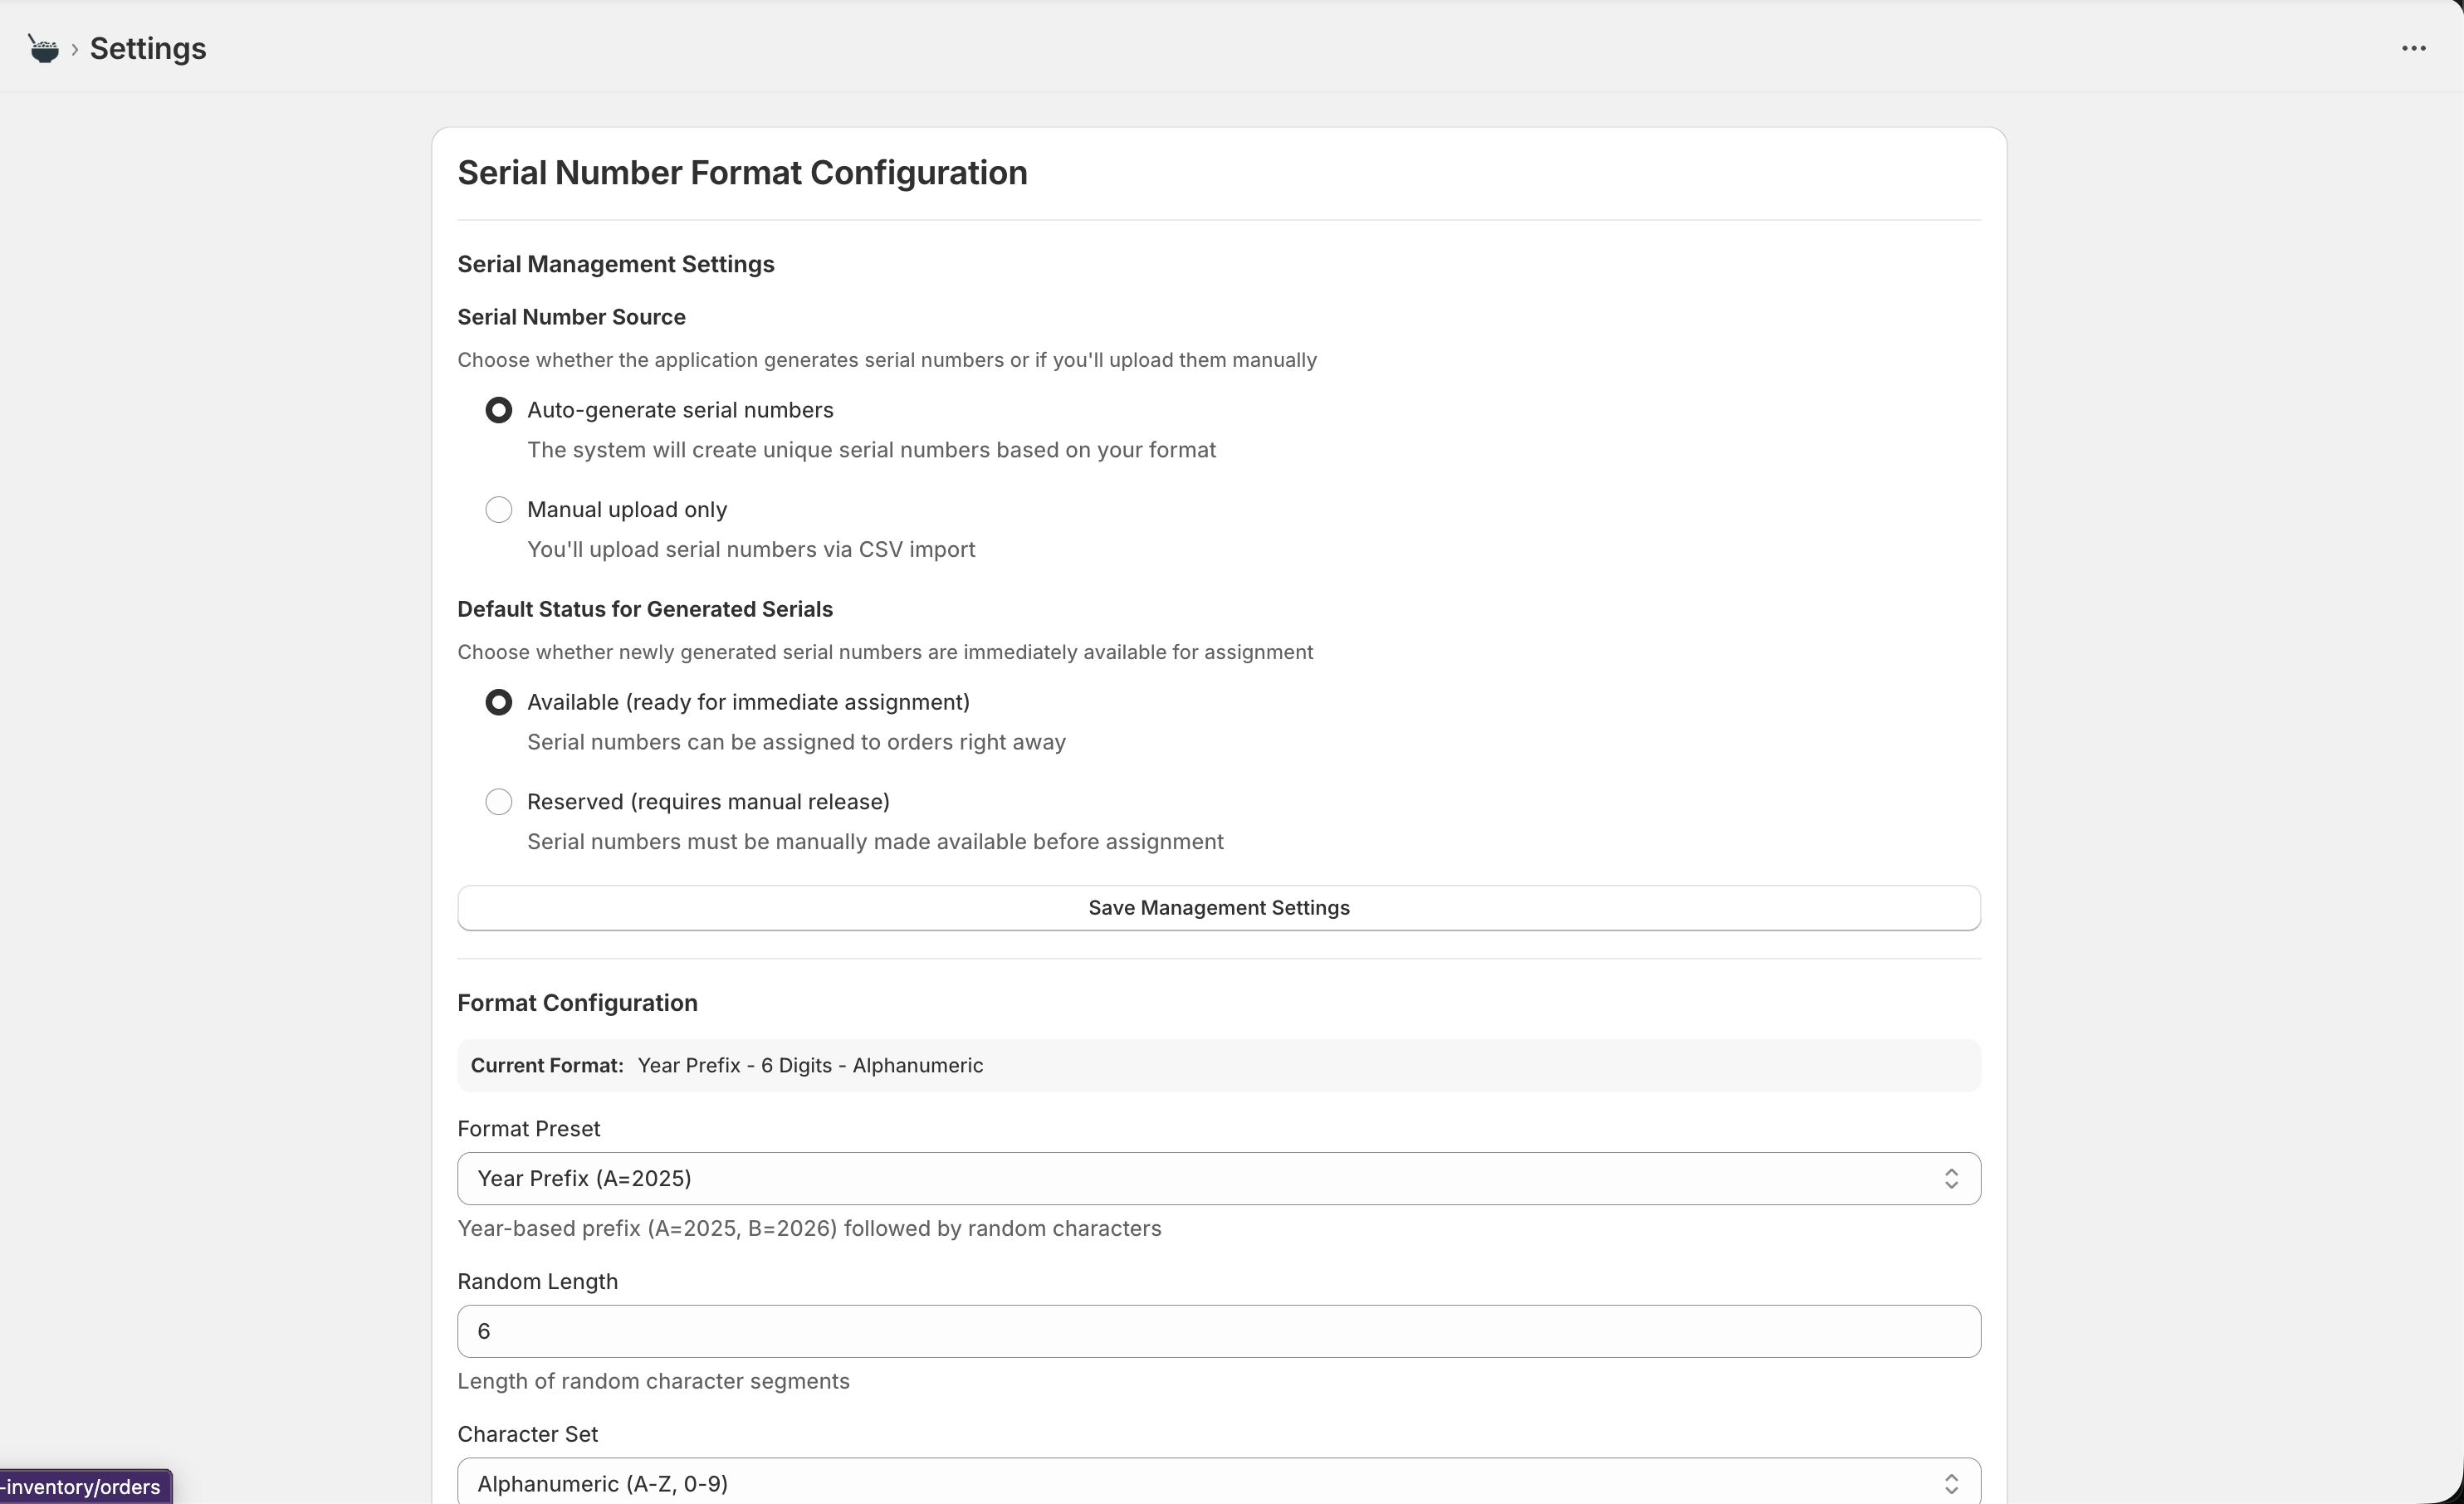Click the rice bowl app logo
This screenshot has width=2464, height=1504.
click(x=44, y=47)
